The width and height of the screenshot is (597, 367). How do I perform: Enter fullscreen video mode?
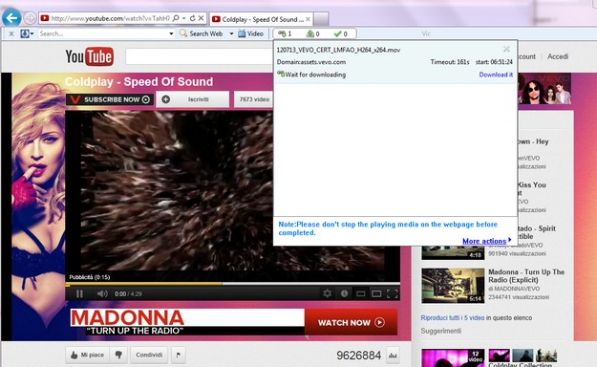(393, 293)
